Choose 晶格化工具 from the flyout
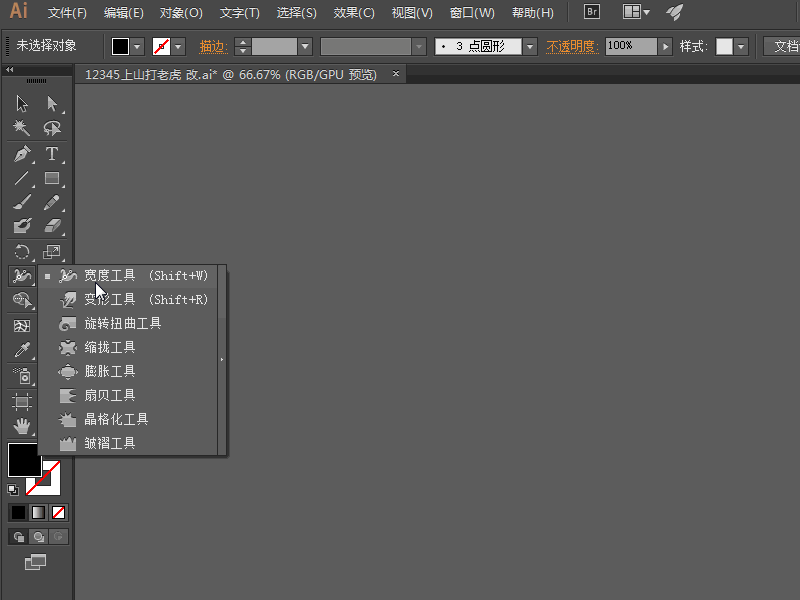800x600 pixels. (116, 419)
